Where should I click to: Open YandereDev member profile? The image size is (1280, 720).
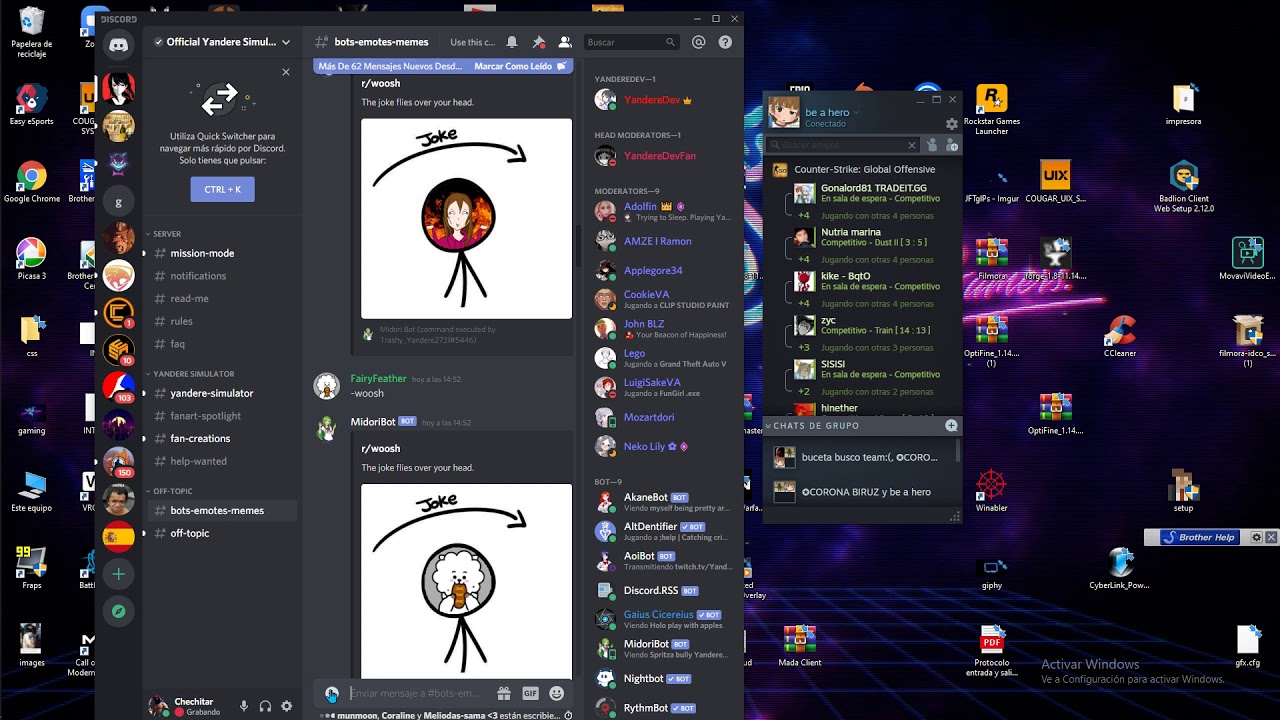coord(652,100)
